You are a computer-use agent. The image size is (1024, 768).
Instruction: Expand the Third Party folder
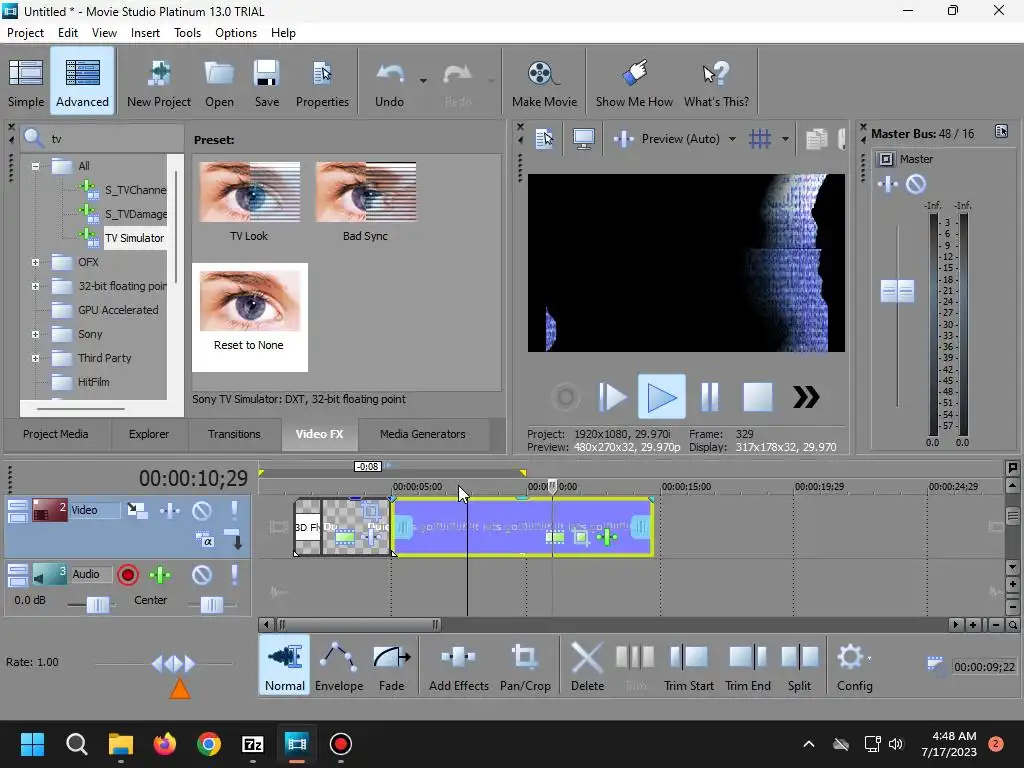pos(35,358)
